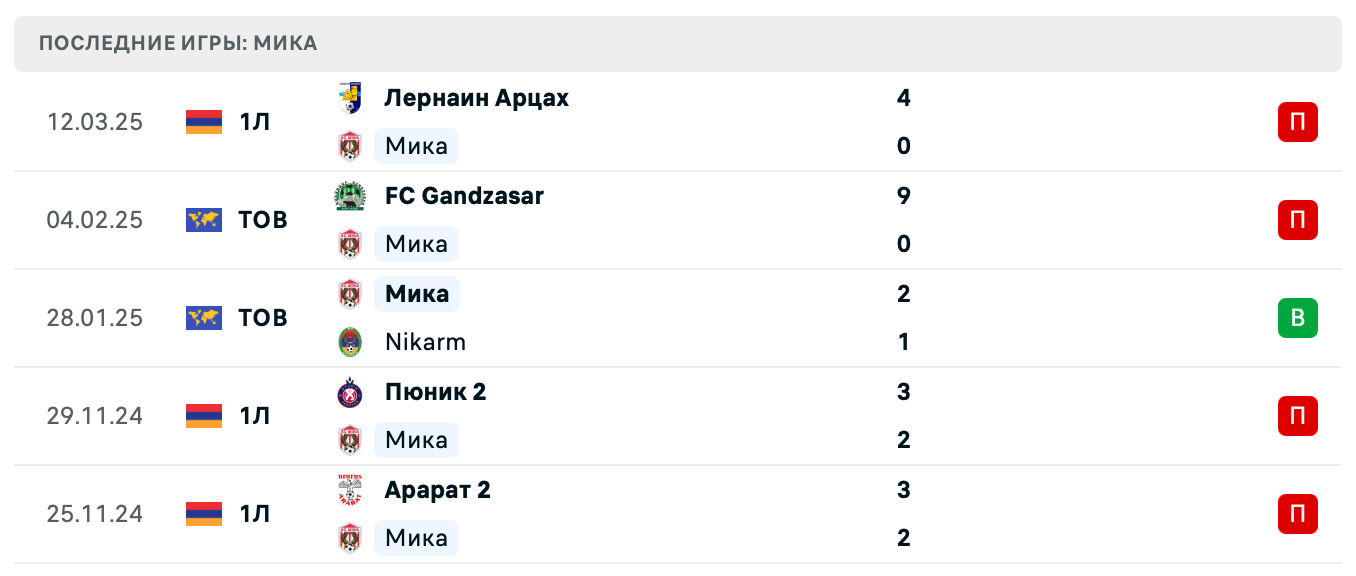Click Мика logo in the 28.01.25 match

(x=349, y=294)
